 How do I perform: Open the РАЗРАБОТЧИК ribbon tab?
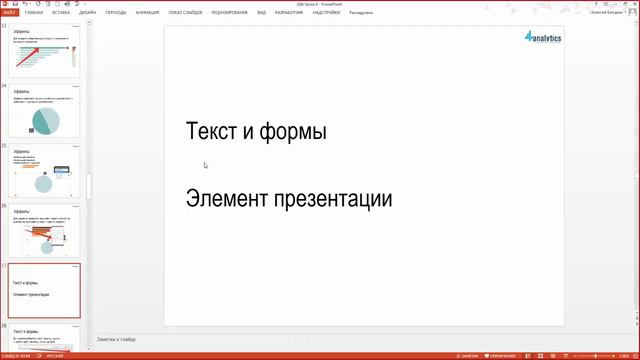(x=289, y=13)
